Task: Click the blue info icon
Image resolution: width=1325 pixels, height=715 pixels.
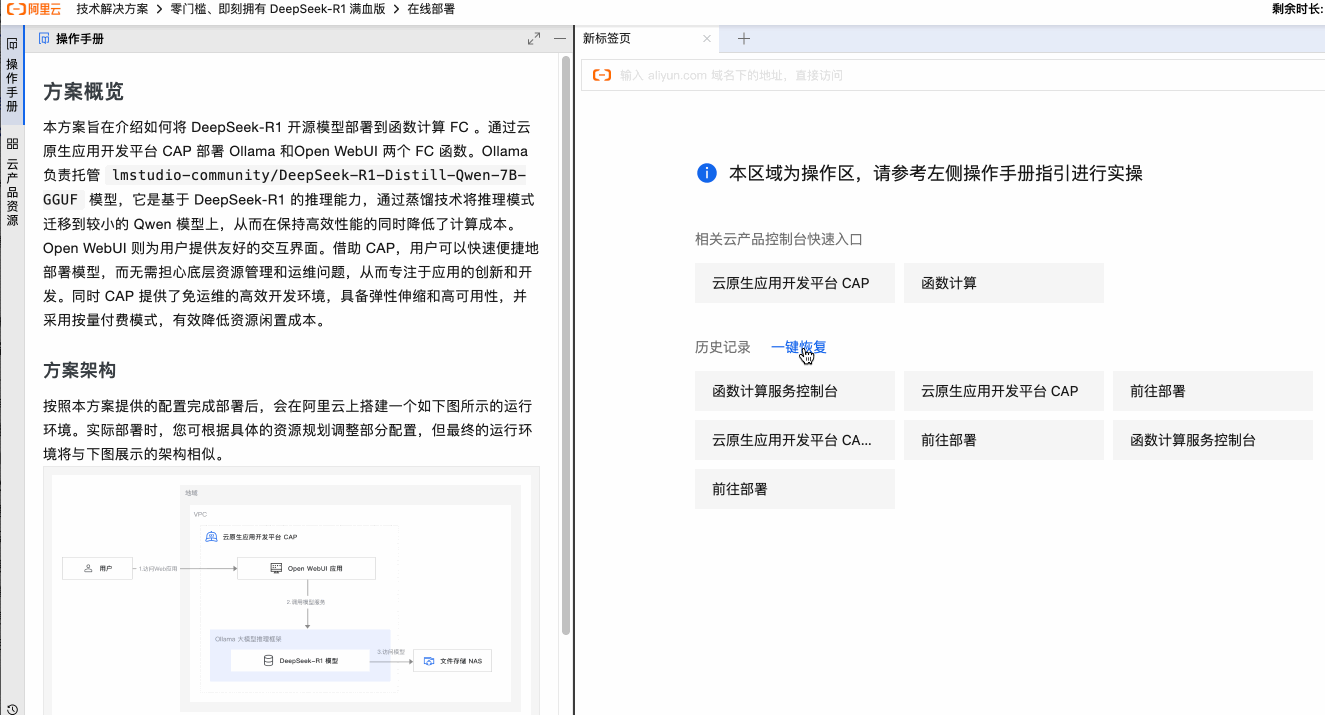Action: click(707, 173)
